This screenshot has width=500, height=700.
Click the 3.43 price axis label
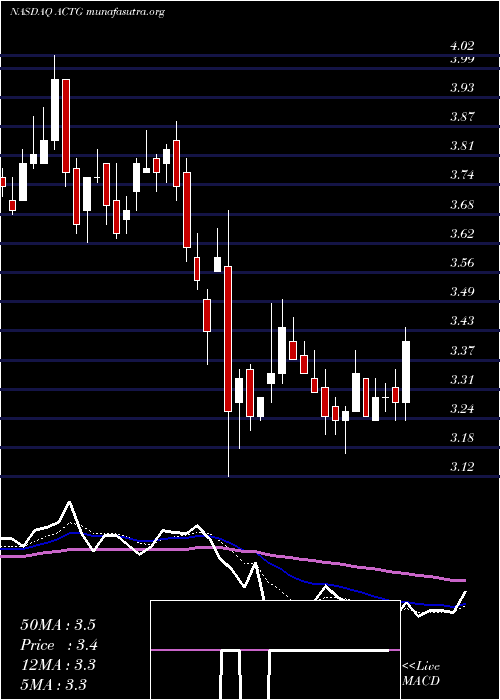[x=462, y=321]
